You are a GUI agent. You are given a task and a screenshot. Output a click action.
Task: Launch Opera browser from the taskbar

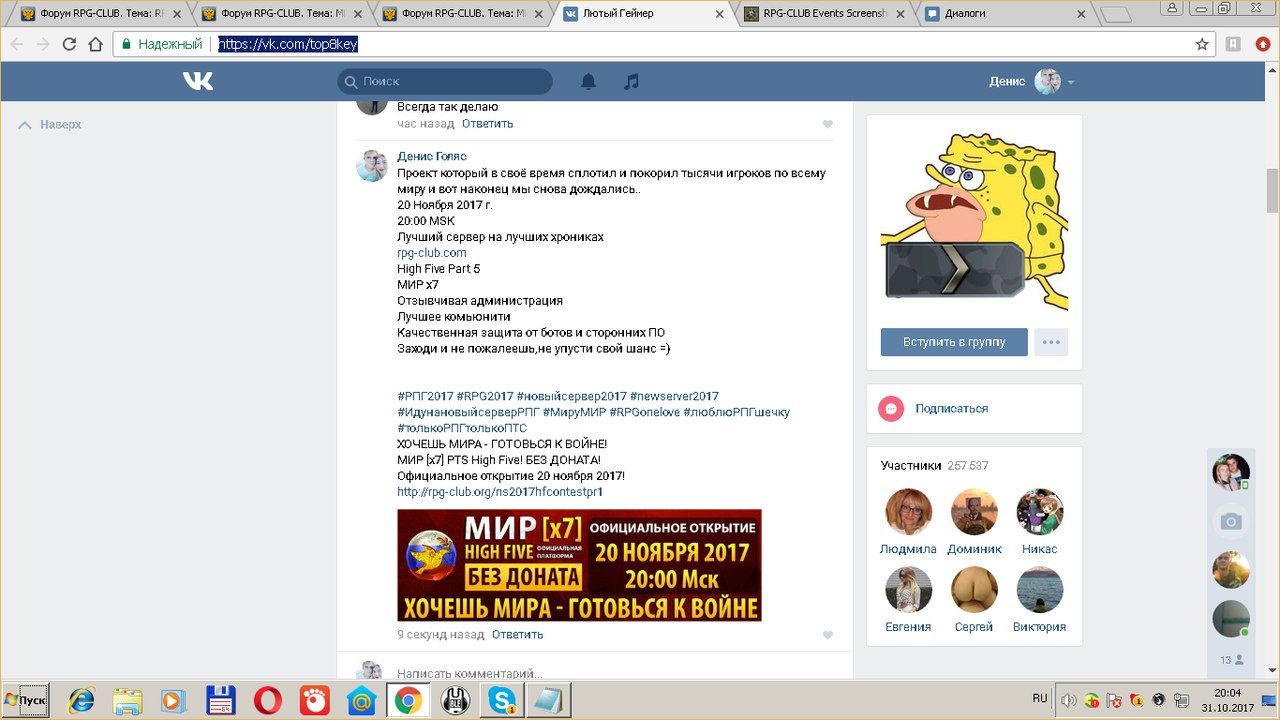click(x=267, y=700)
